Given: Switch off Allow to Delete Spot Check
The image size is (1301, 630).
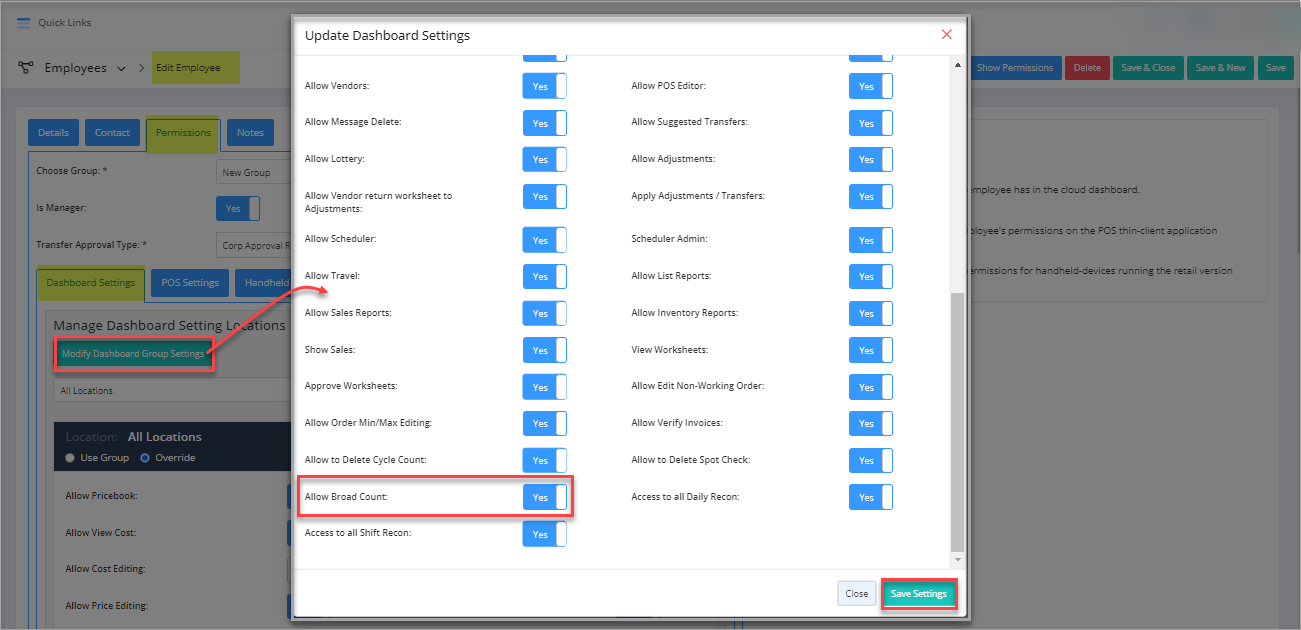Looking at the screenshot, I should pos(870,461).
